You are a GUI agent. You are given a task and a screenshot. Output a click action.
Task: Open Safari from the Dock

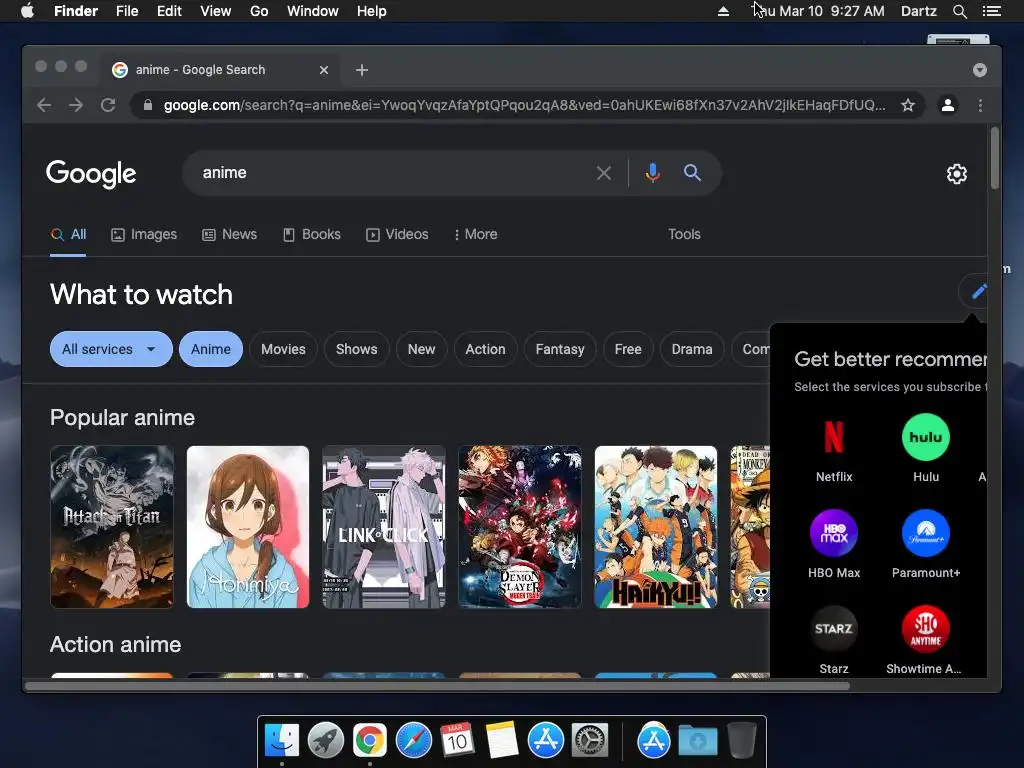(413, 741)
